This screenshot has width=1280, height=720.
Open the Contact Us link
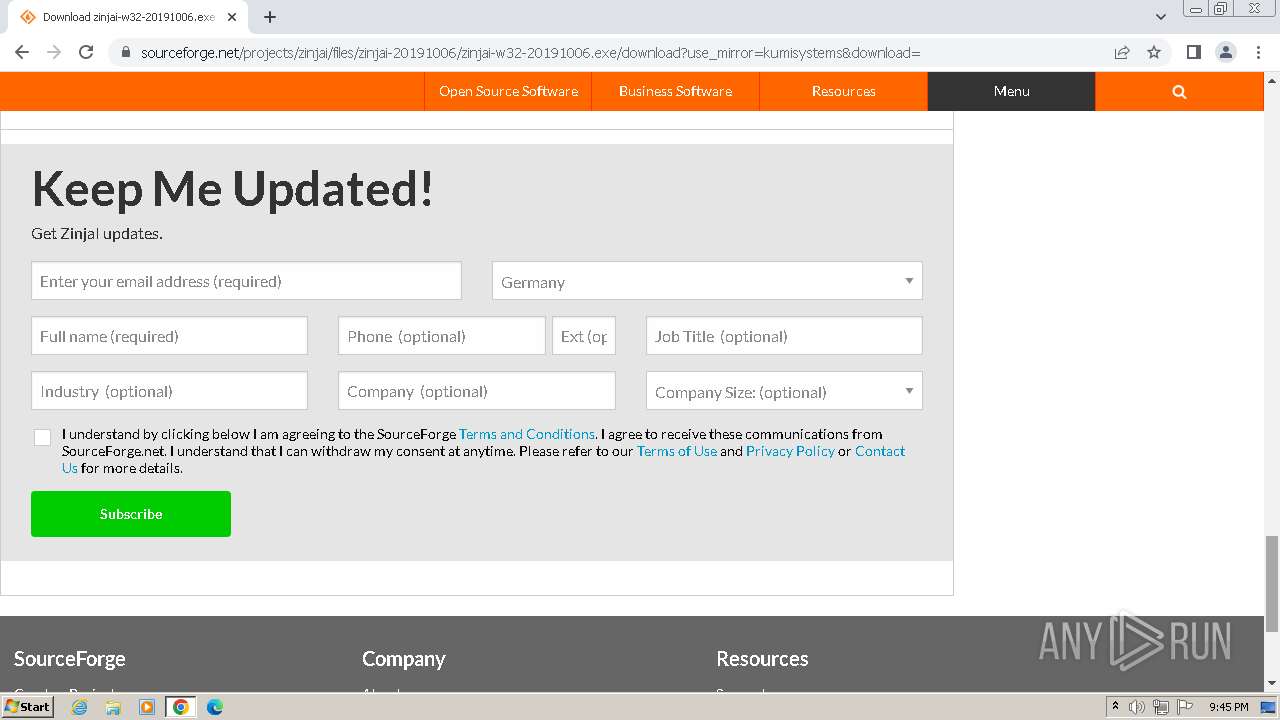(x=880, y=451)
